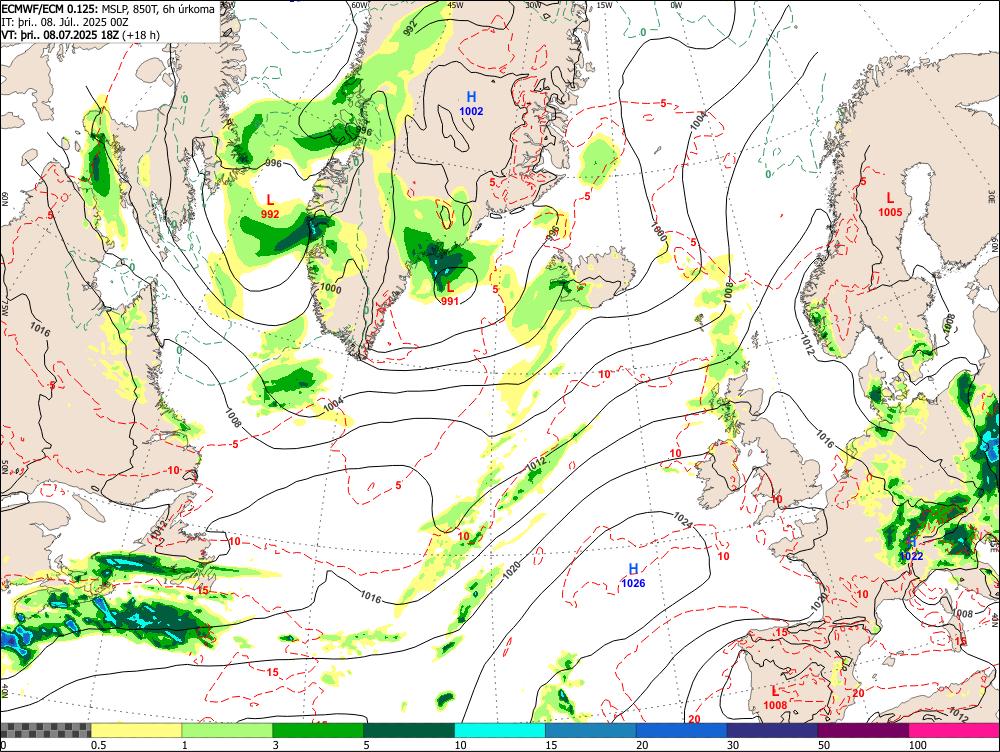Screen dimensions: 1000x752
Task: Select the L 992 low label
Action: 270,207
